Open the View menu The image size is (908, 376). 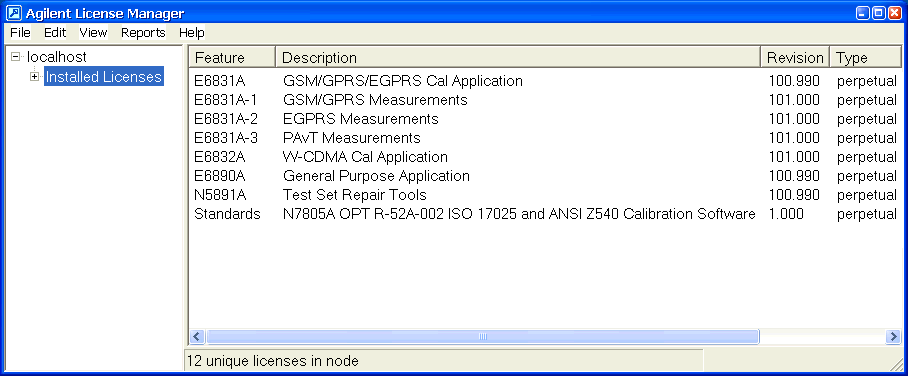tap(93, 32)
